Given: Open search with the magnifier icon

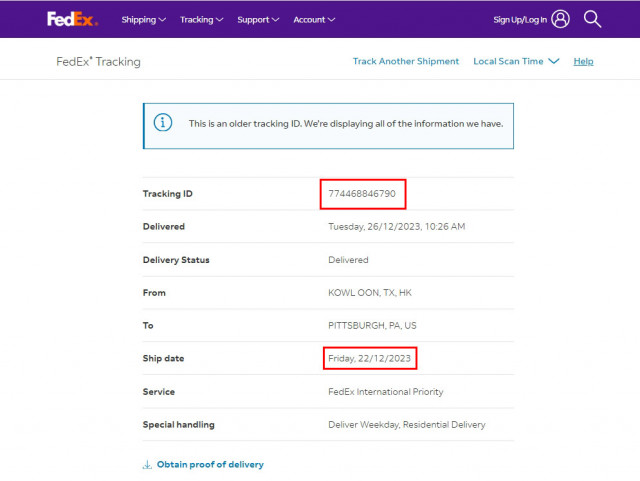Looking at the screenshot, I should tap(592, 19).
